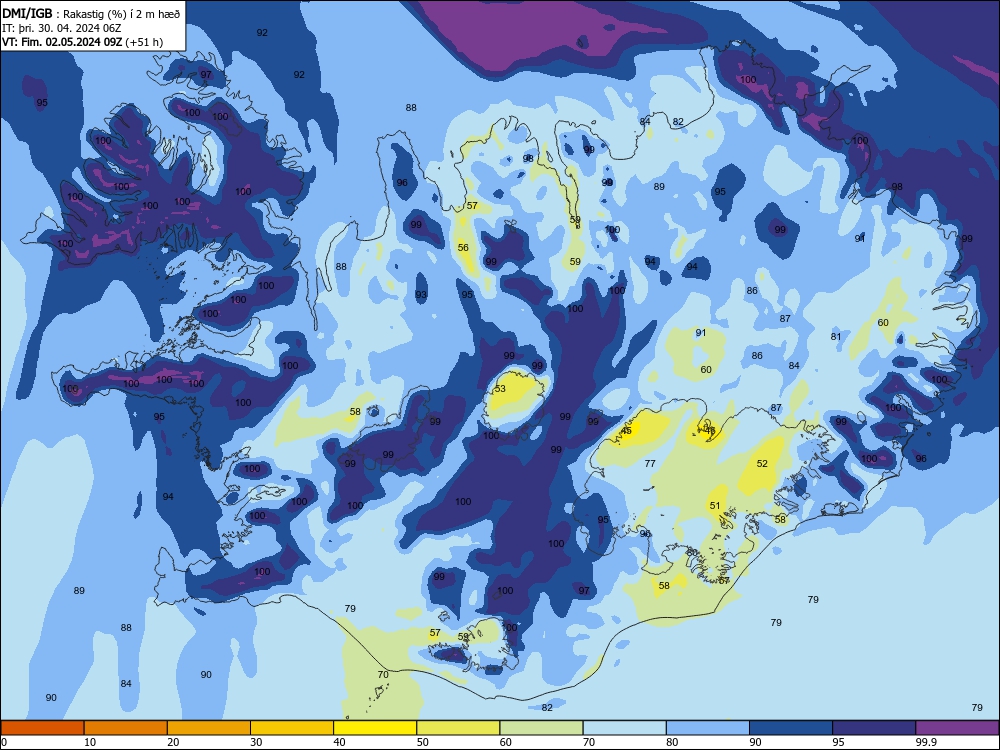This screenshot has width=1000, height=750.
Task: Click the legend tick label "30"
Action: click(x=256, y=742)
